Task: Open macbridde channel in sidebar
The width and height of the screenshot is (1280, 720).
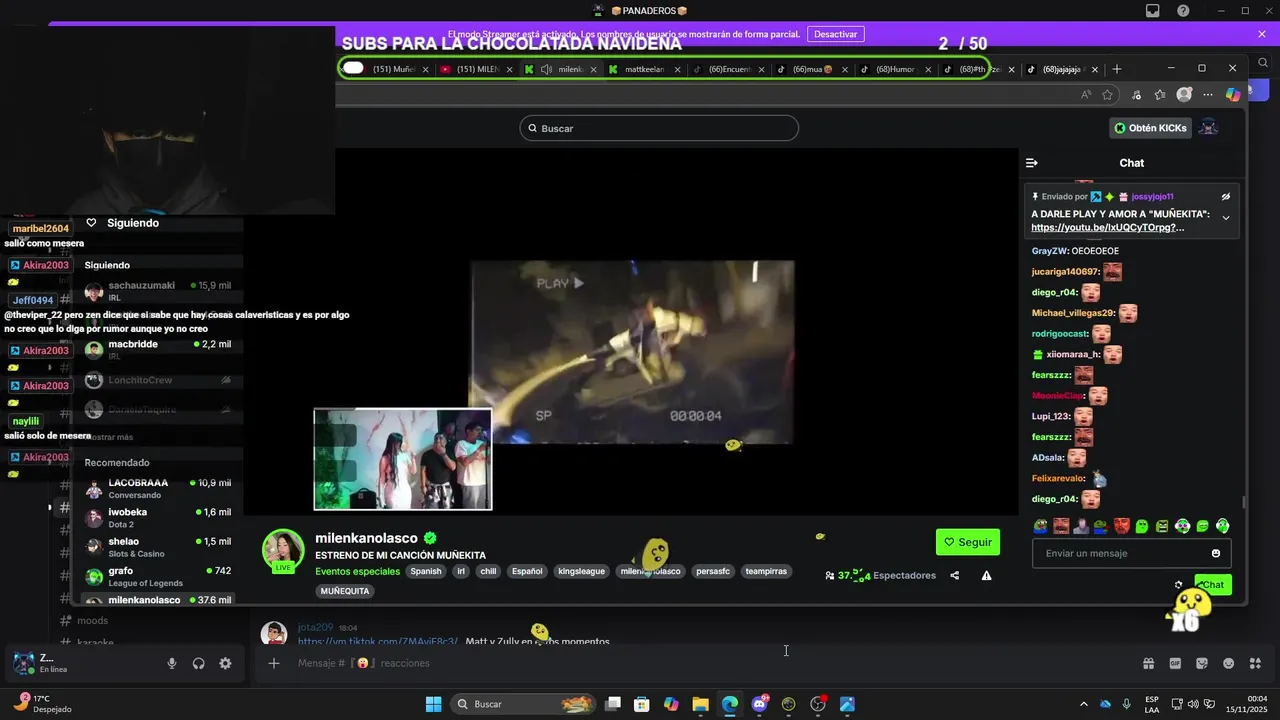Action: coord(158,349)
